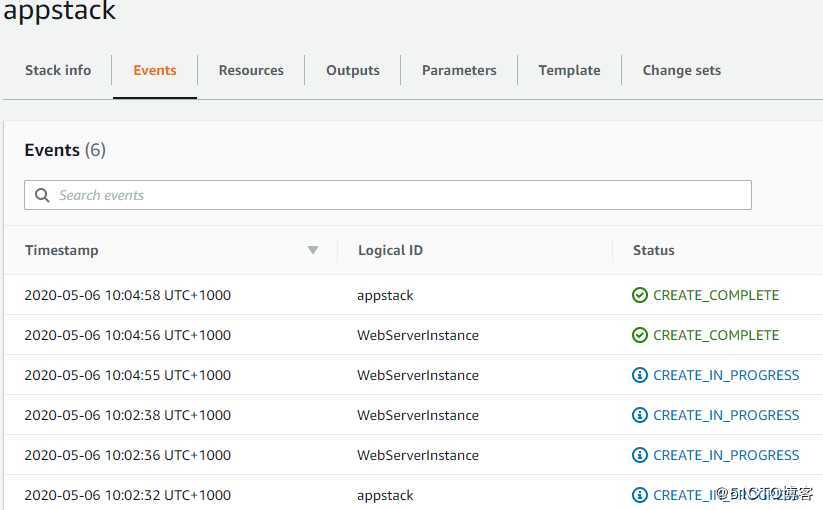Click WebServerInstance logical ID at 10:04:56

point(418,335)
